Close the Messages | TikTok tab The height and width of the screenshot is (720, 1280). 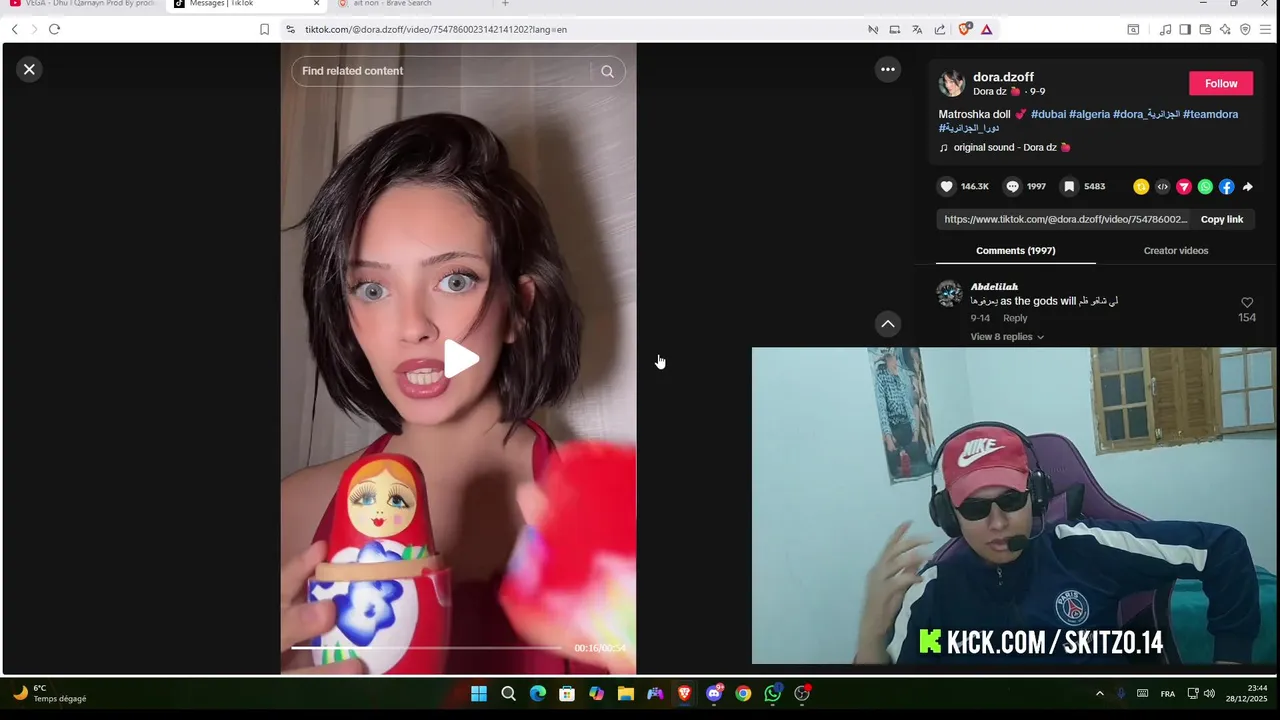(x=316, y=4)
